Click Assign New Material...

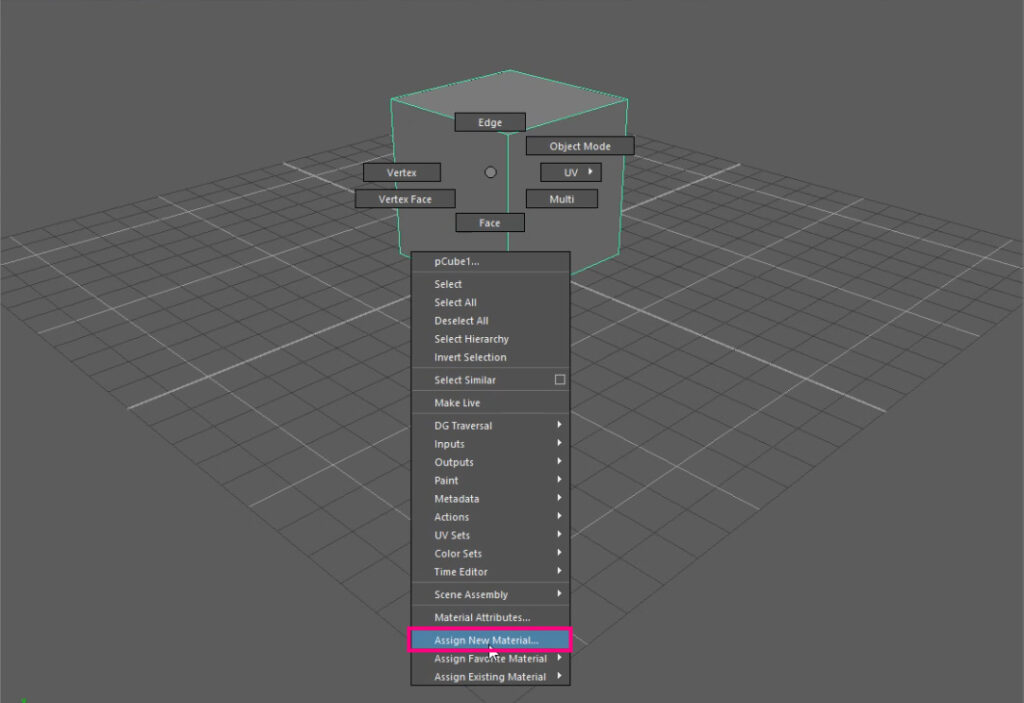[x=490, y=640]
